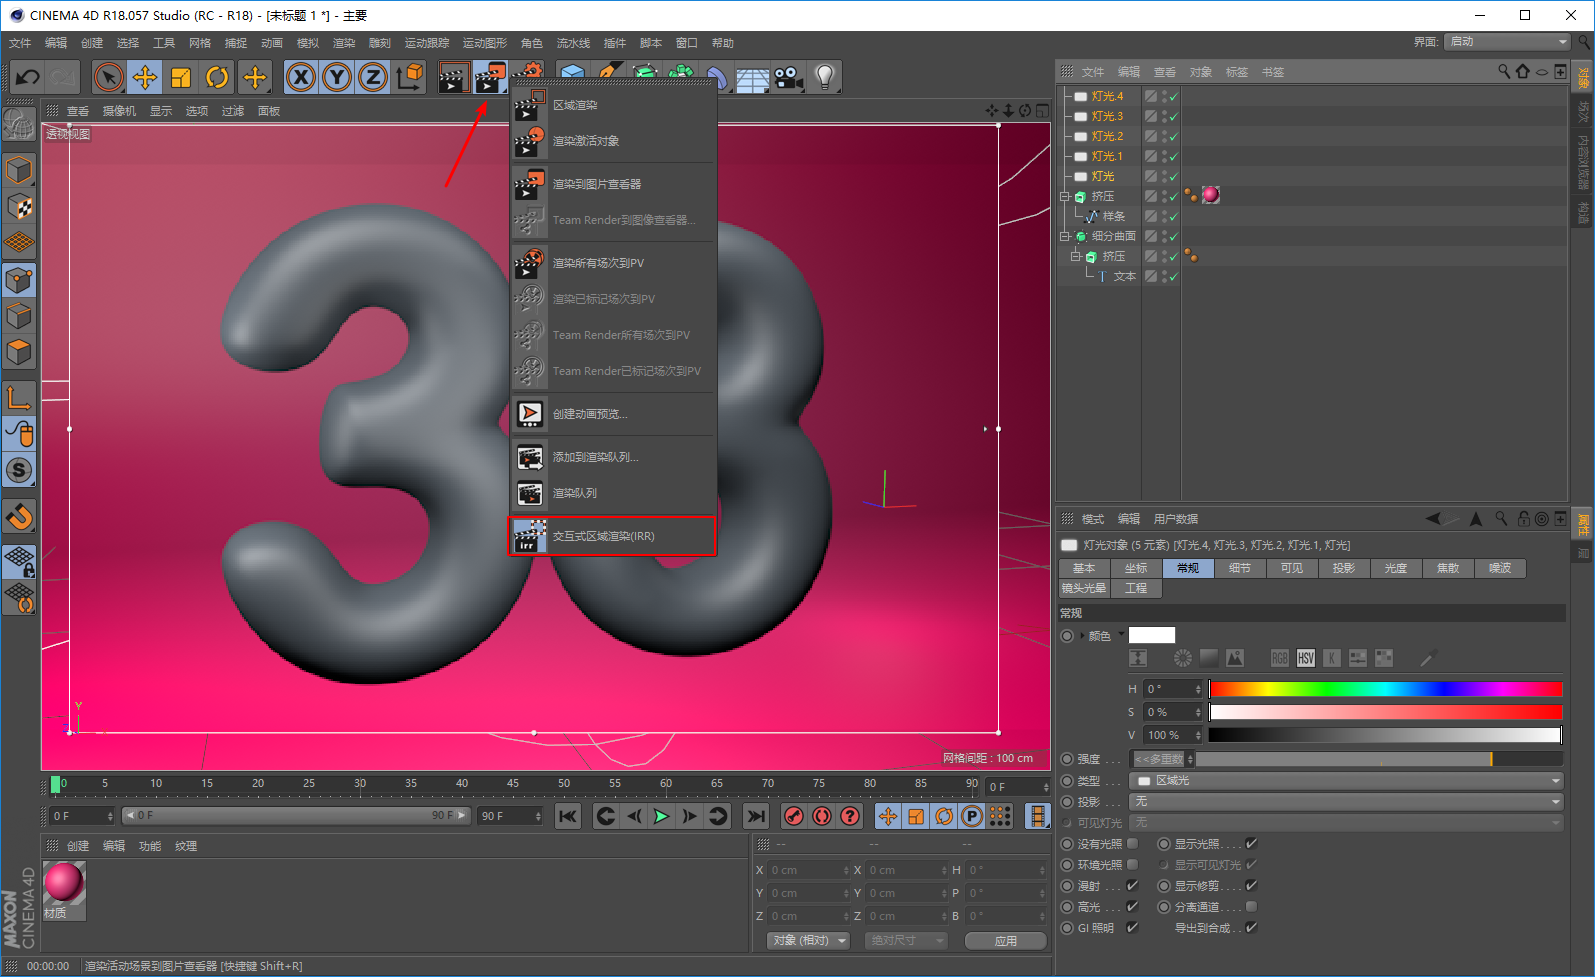Click the coordinate system cube icon

[409, 77]
